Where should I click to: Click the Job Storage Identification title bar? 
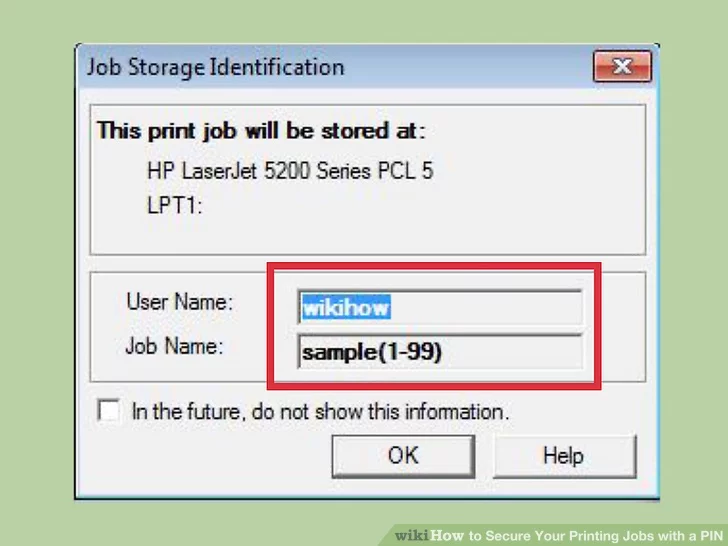coord(334,66)
